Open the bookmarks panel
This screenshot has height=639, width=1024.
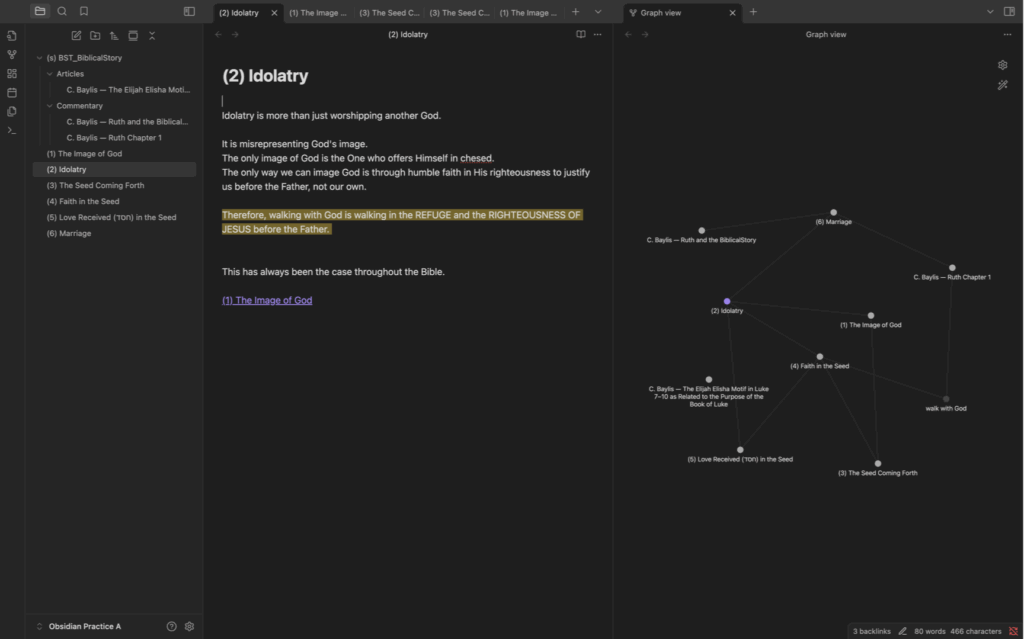coord(84,11)
